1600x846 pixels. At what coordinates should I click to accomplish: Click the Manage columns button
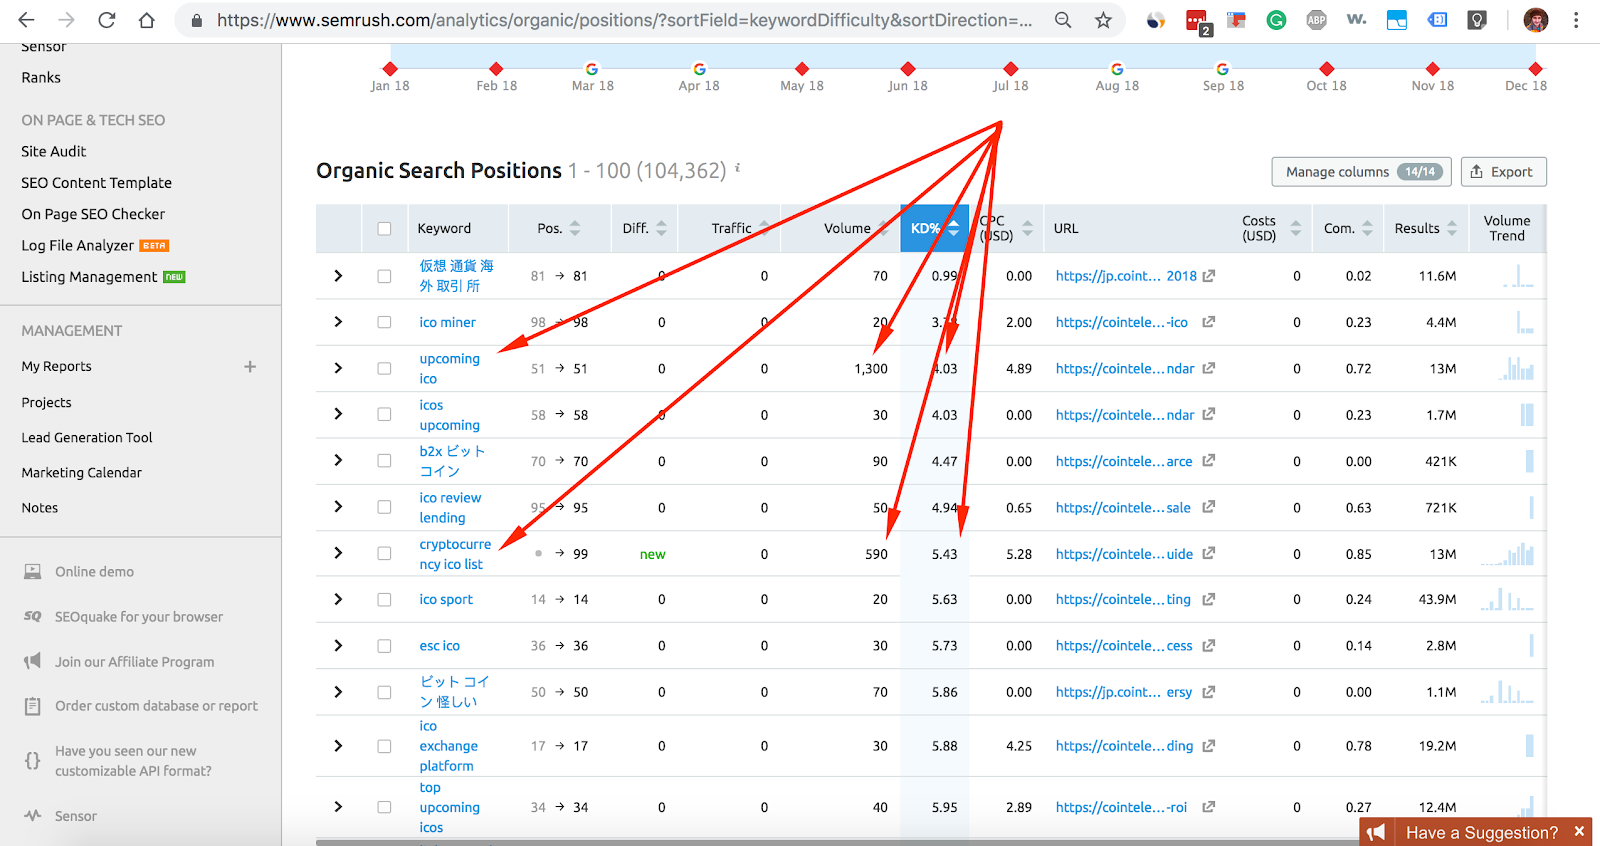(x=1359, y=171)
